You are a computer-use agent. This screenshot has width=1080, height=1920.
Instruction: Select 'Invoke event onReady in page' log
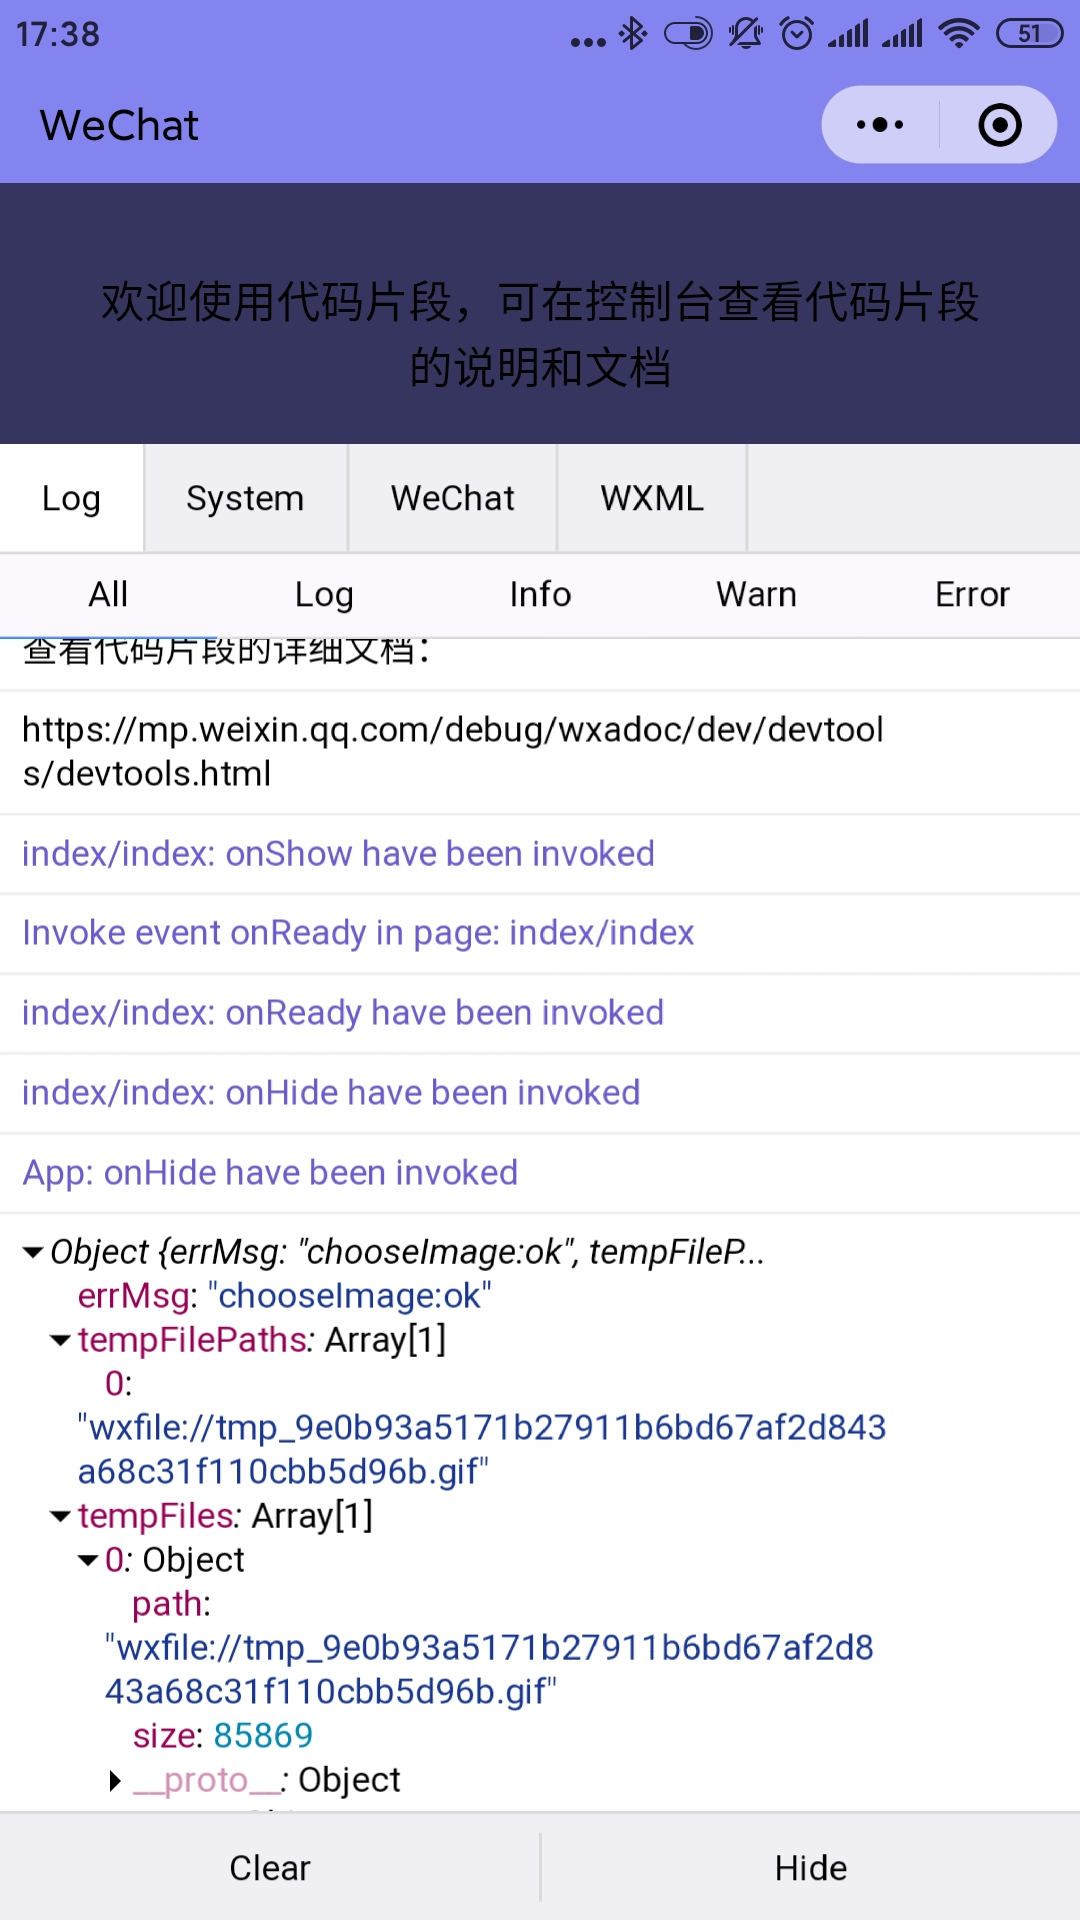pyautogui.click(x=540, y=933)
